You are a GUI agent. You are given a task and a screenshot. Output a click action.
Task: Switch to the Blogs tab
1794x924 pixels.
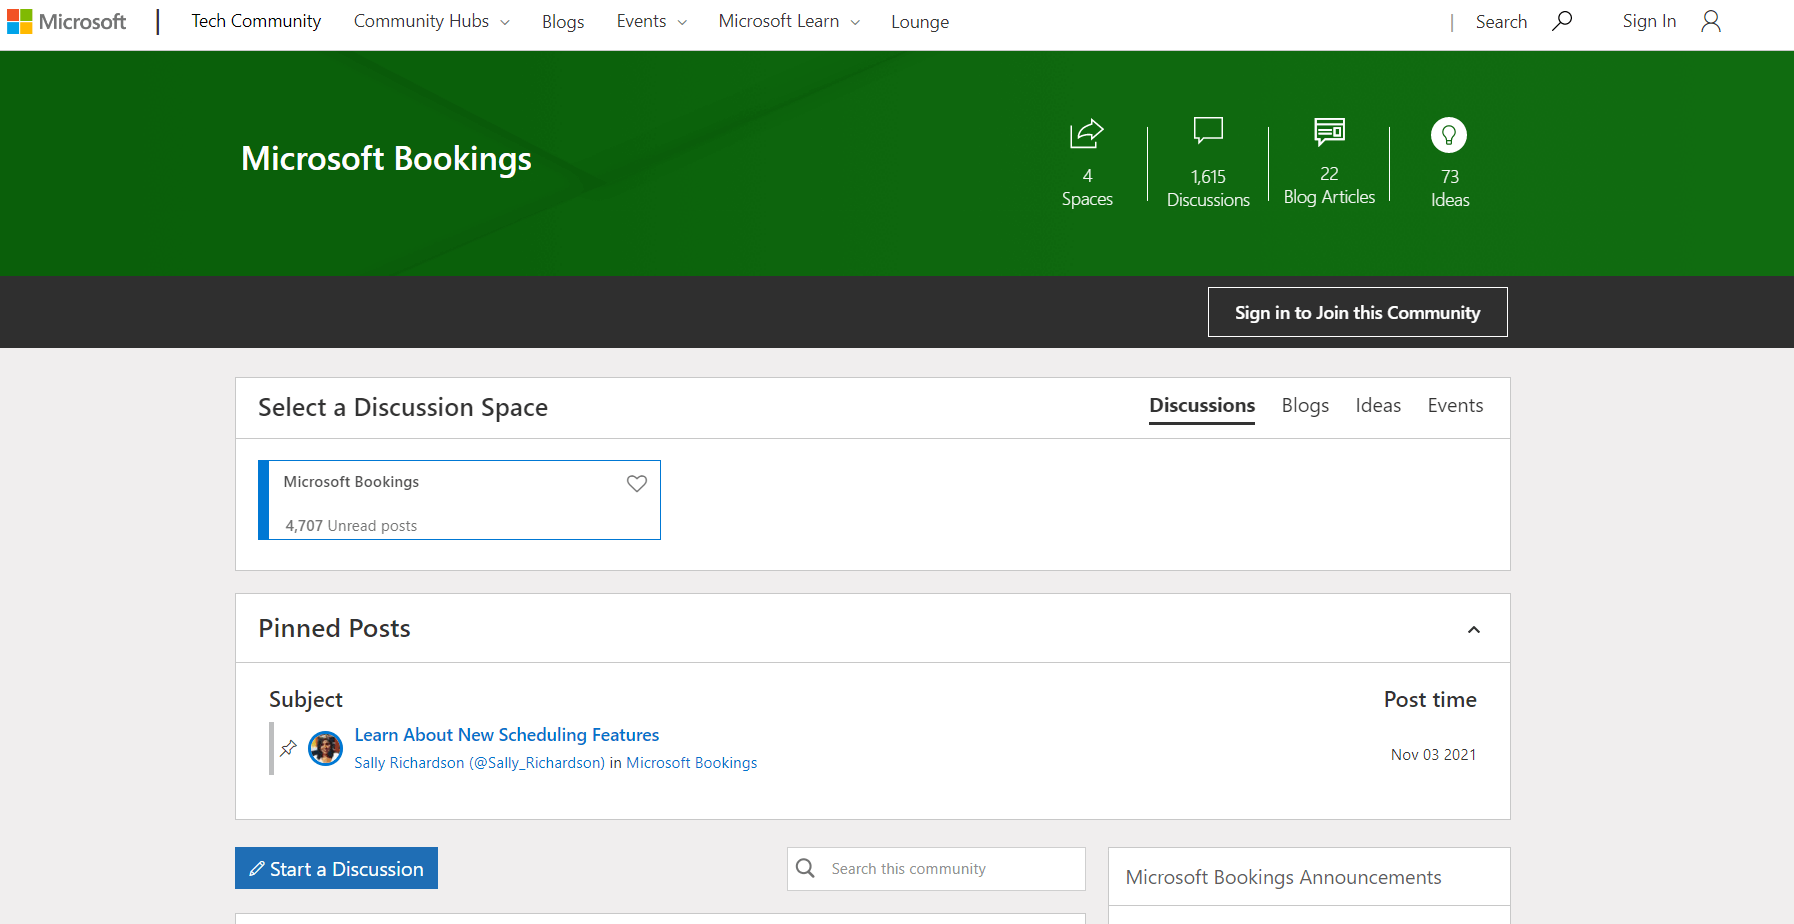(x=1305, y=405)
